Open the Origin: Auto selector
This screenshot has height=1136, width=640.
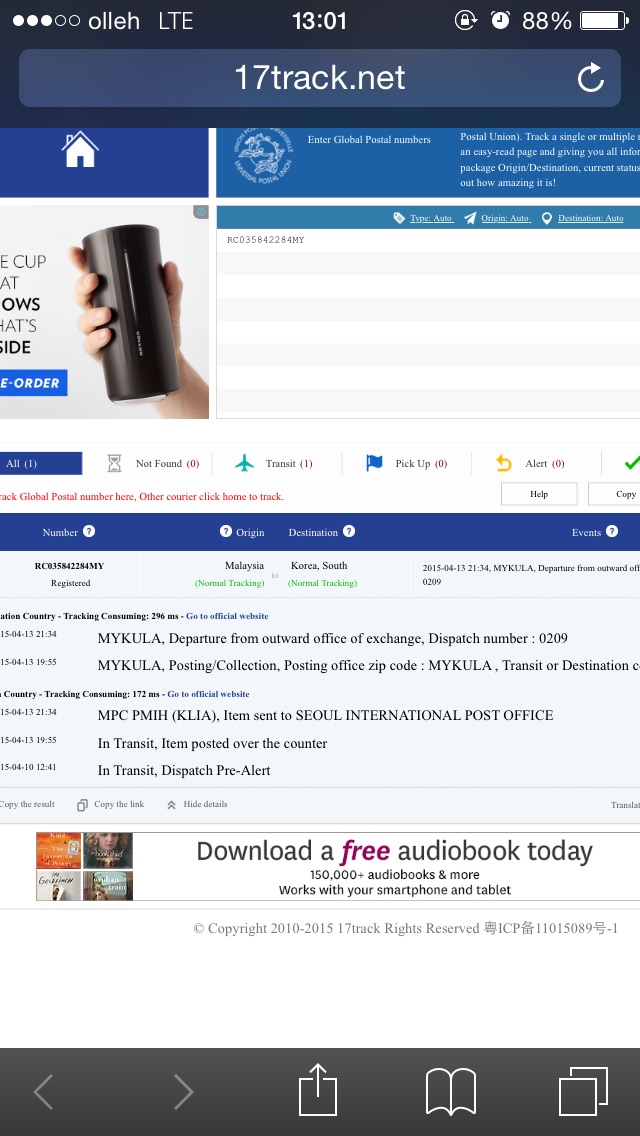click(x=496, y=218)
